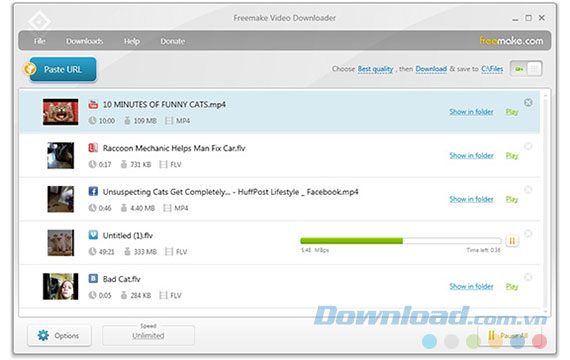570x360 pixels.
Task: Click the size icon showing 284 KB
Action: tap(124, 295)
